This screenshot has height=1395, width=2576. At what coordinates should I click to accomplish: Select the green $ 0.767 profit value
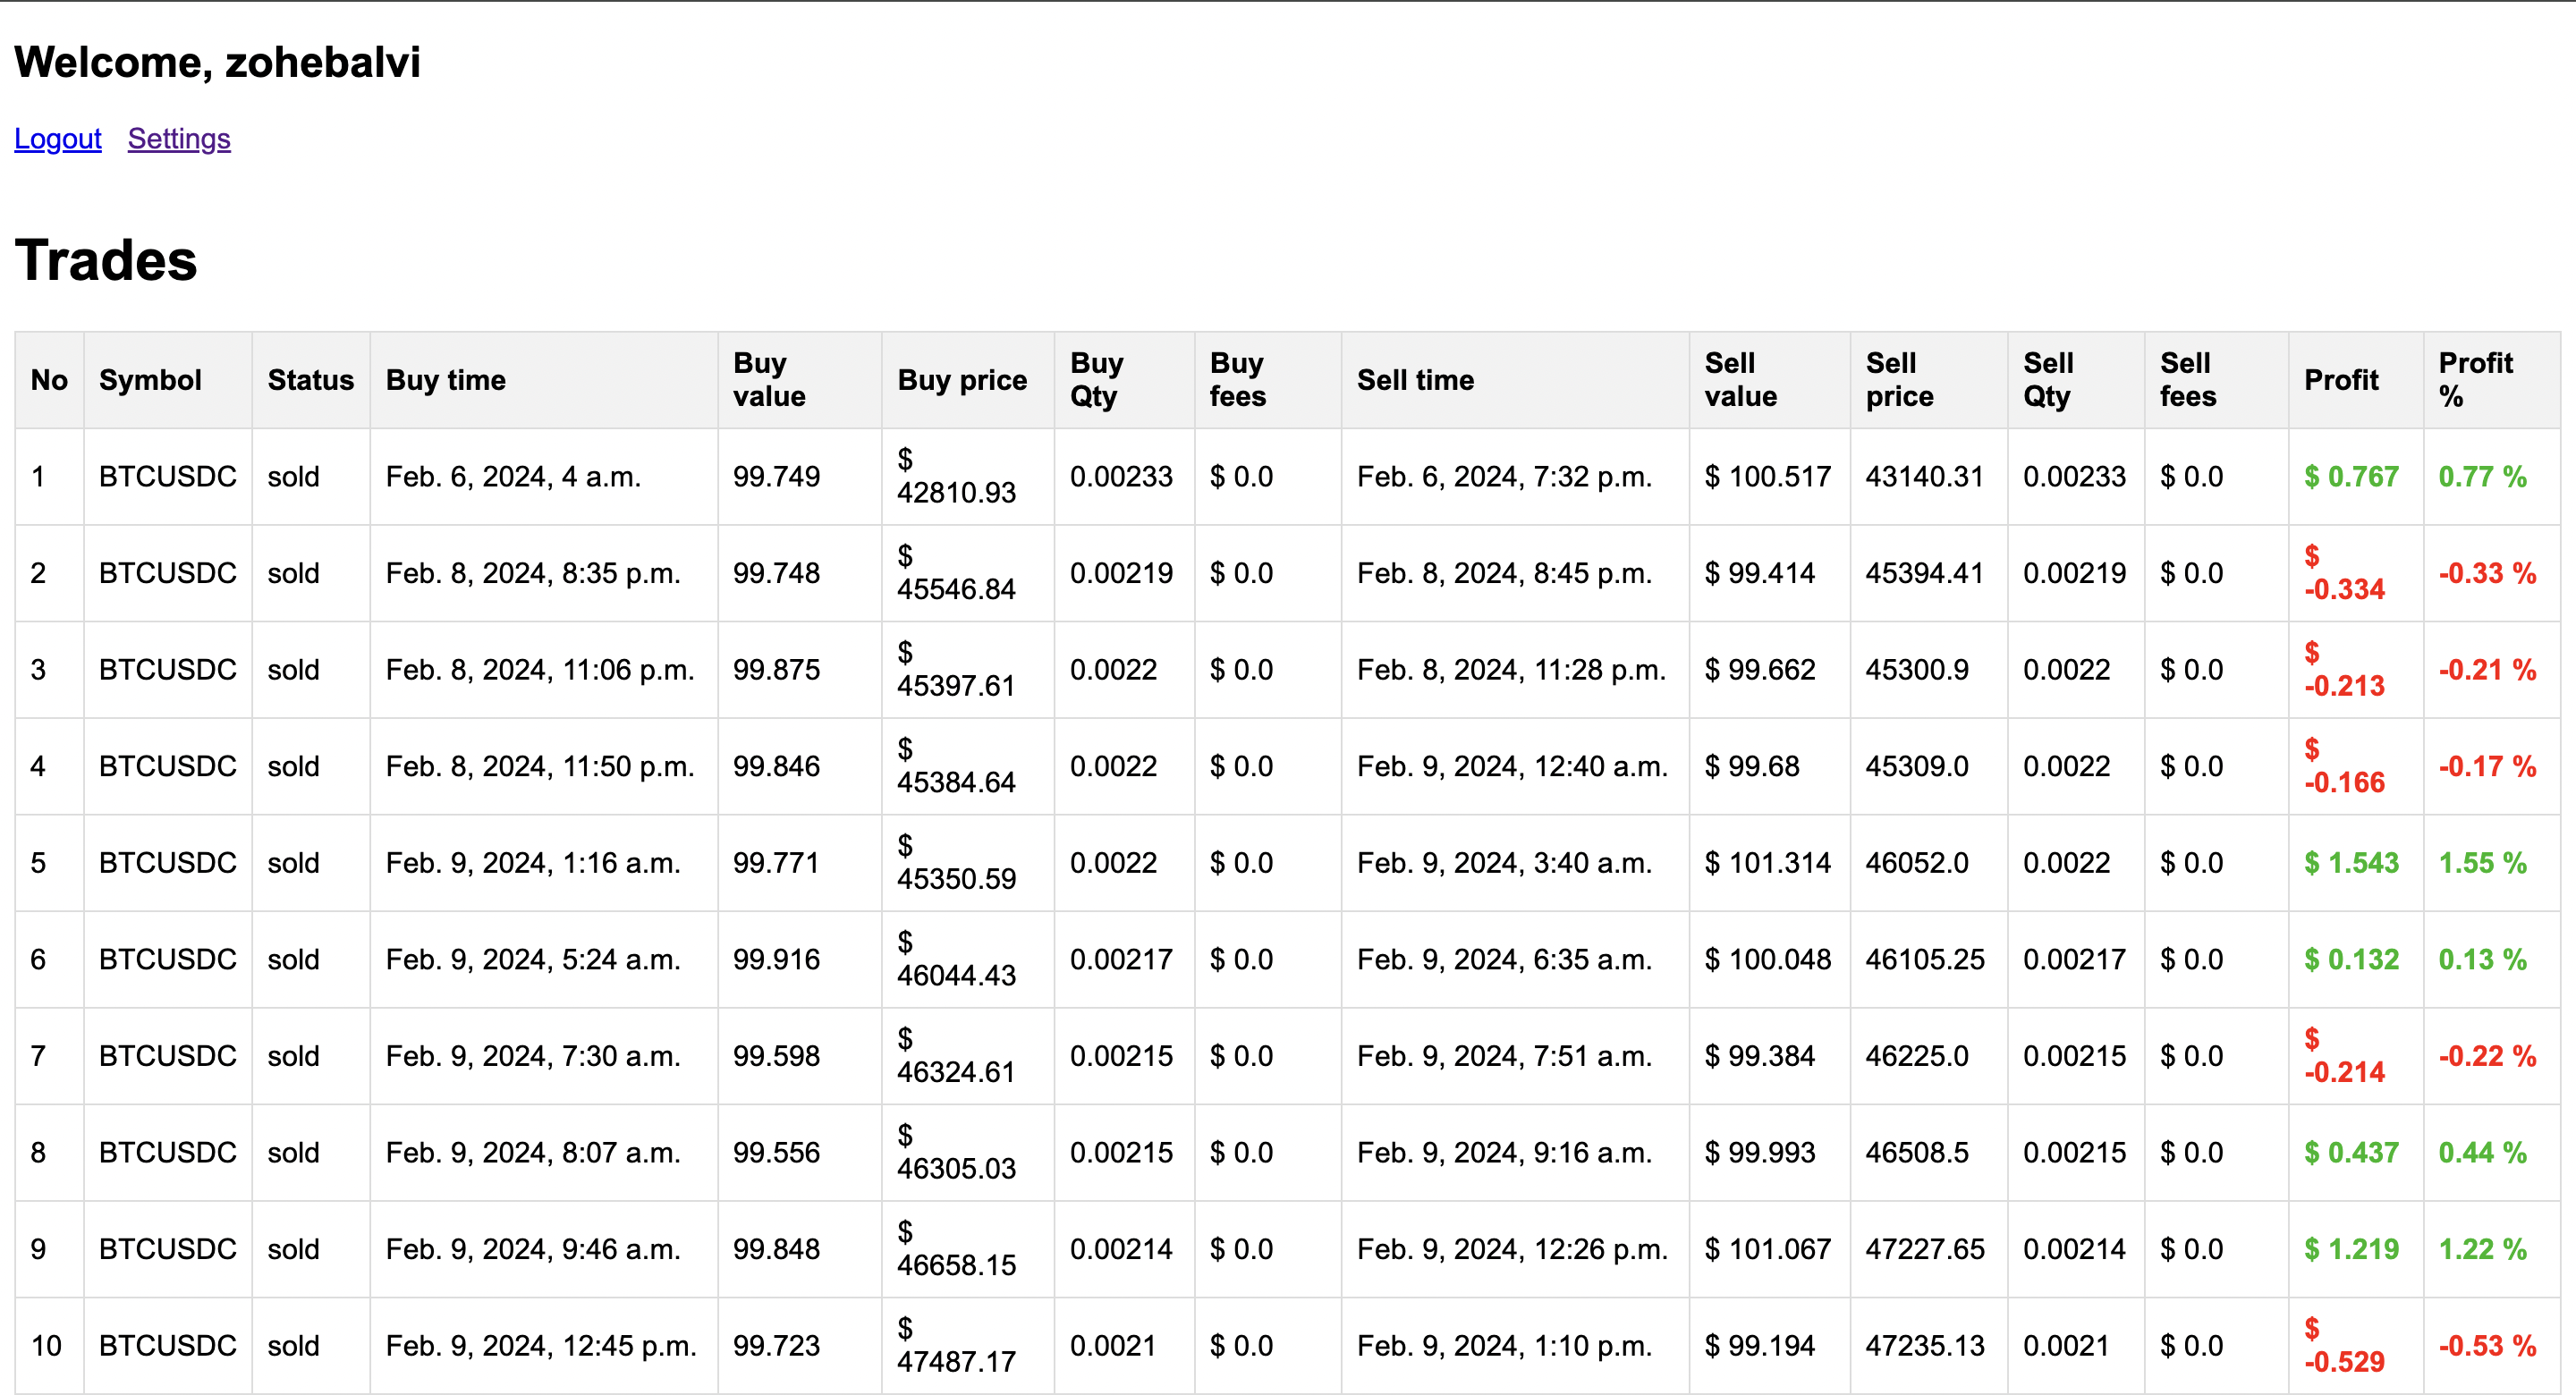pos(2350,477)
